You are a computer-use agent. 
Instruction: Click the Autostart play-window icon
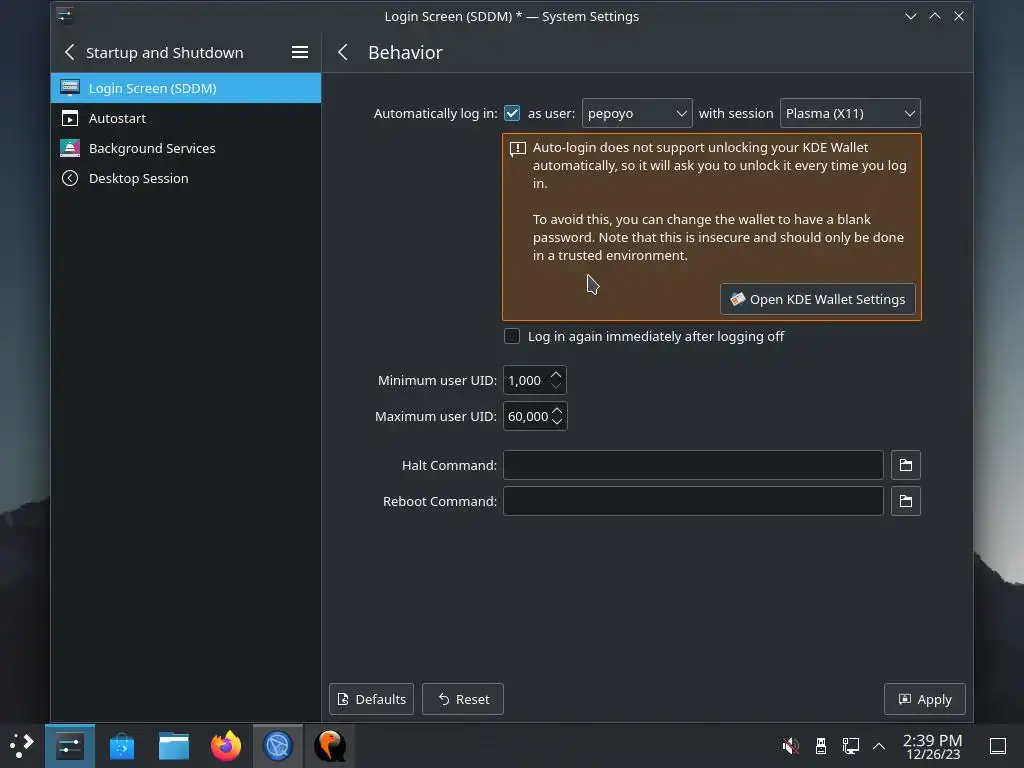[x=70, y=118]
